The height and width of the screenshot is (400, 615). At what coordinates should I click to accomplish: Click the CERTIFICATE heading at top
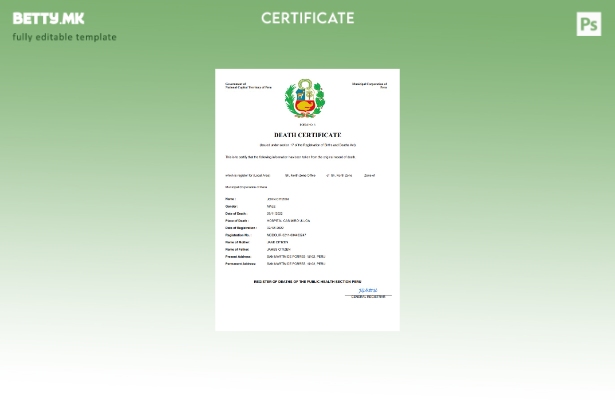tap(307, 18)
